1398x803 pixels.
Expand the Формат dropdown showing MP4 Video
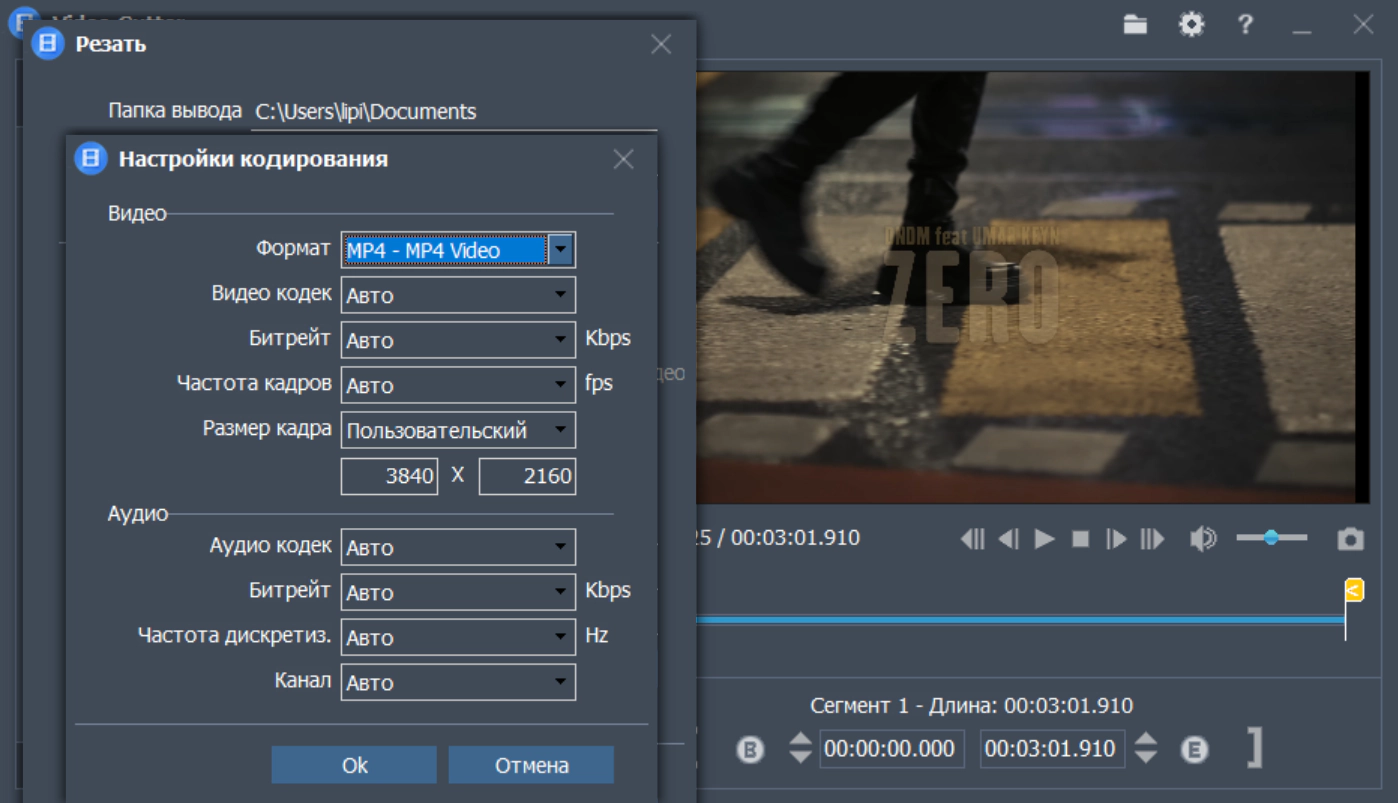[561, 250]
